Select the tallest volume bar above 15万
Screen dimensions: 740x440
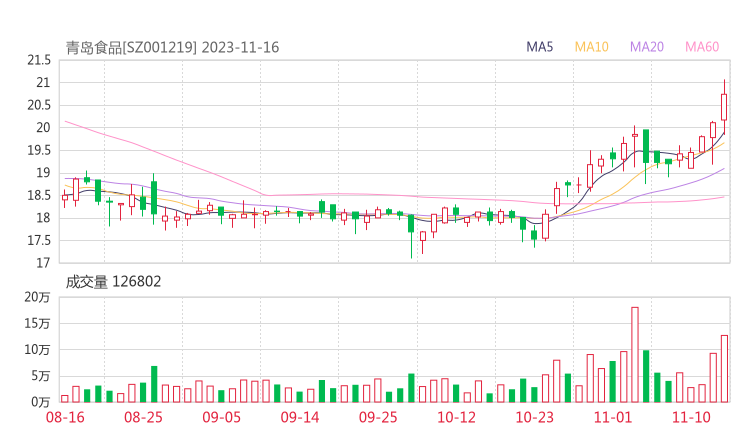click(x=635, y=355)
